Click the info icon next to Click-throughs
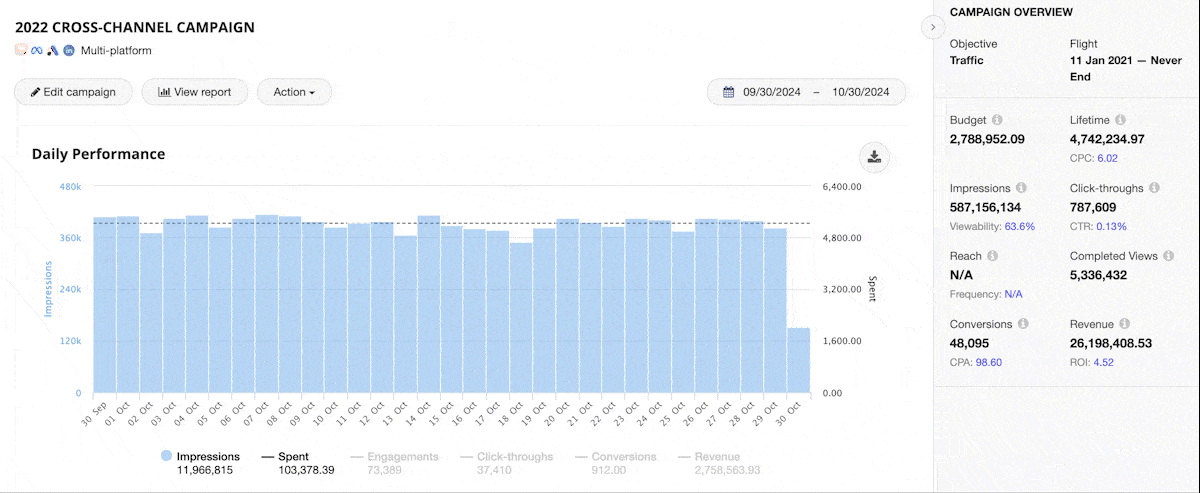 1154,188
